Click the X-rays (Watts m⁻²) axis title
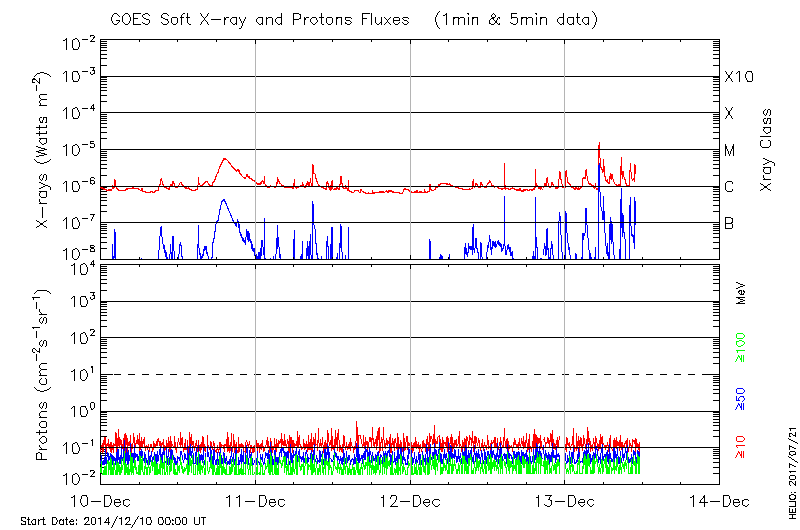Viewport: 800px width, 530px height. [x=43, y=150]
